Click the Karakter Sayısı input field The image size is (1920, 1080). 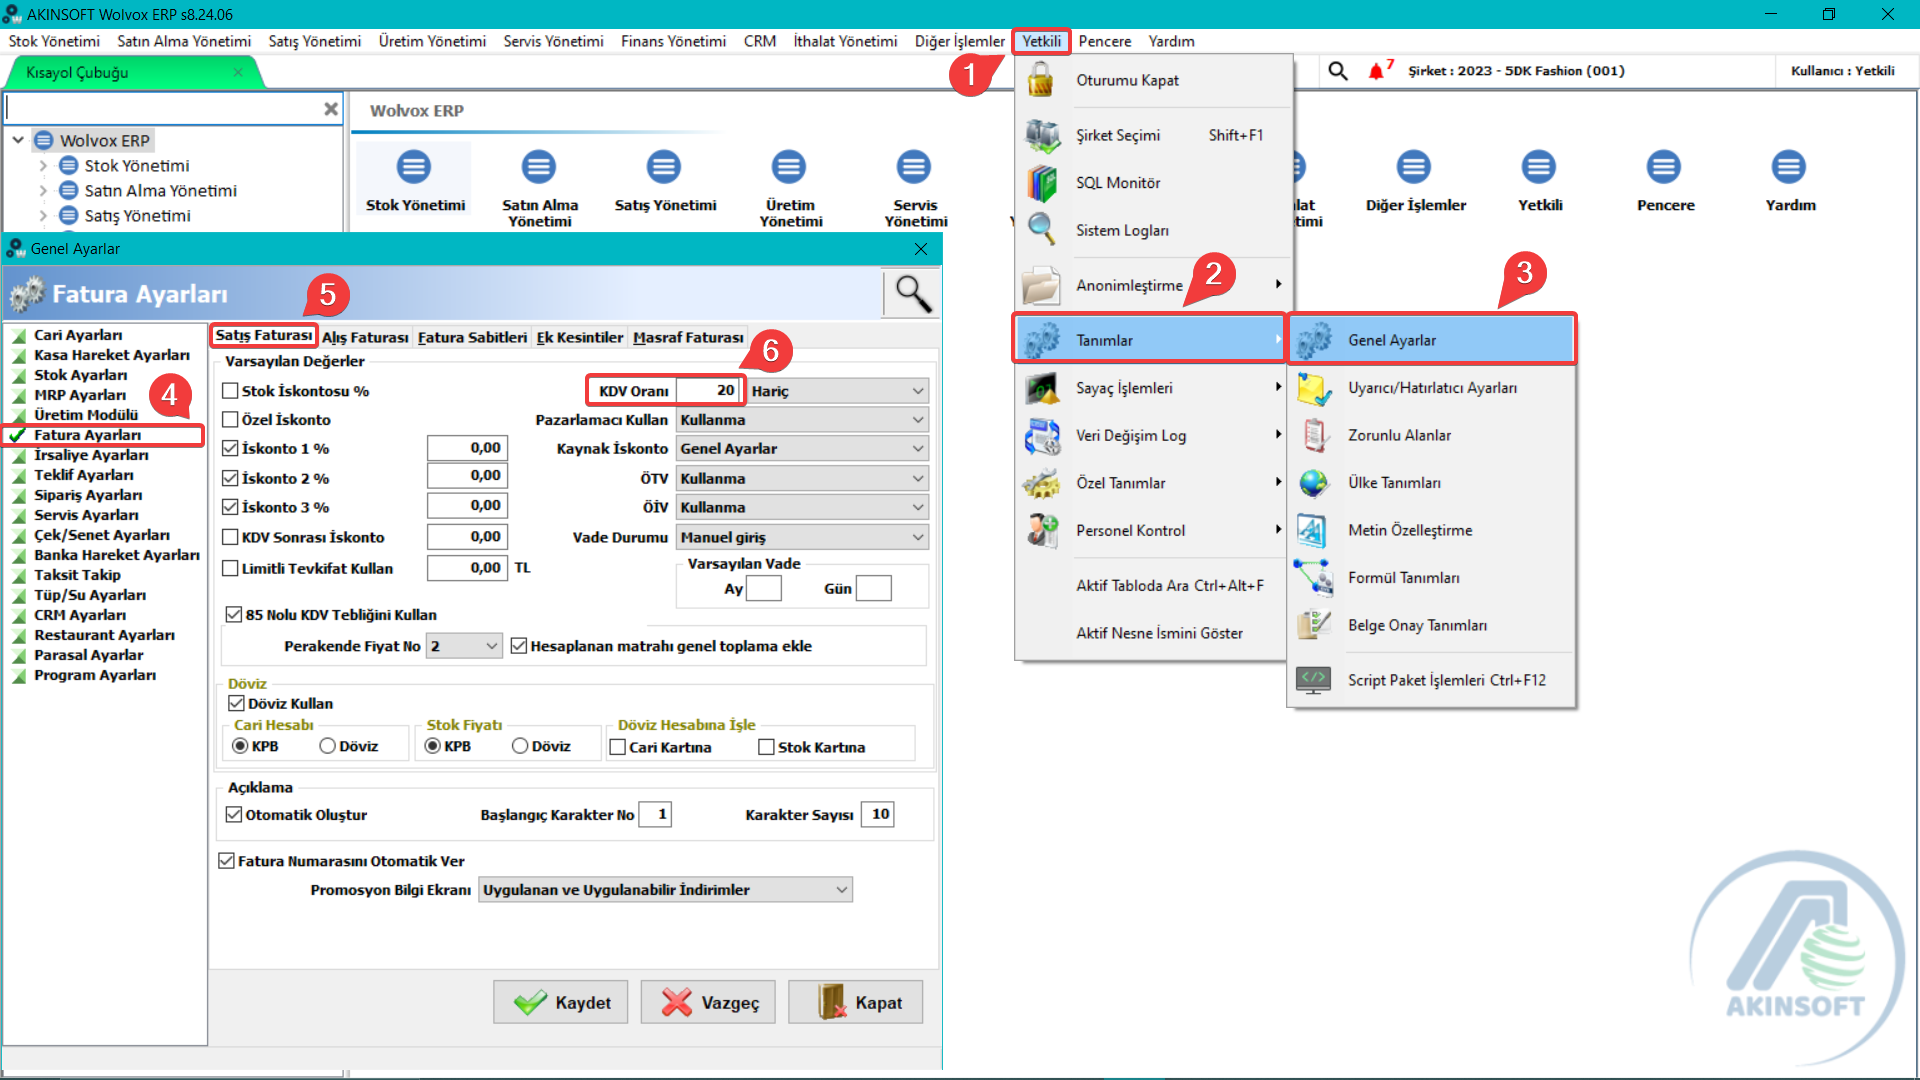coord(878,815)
